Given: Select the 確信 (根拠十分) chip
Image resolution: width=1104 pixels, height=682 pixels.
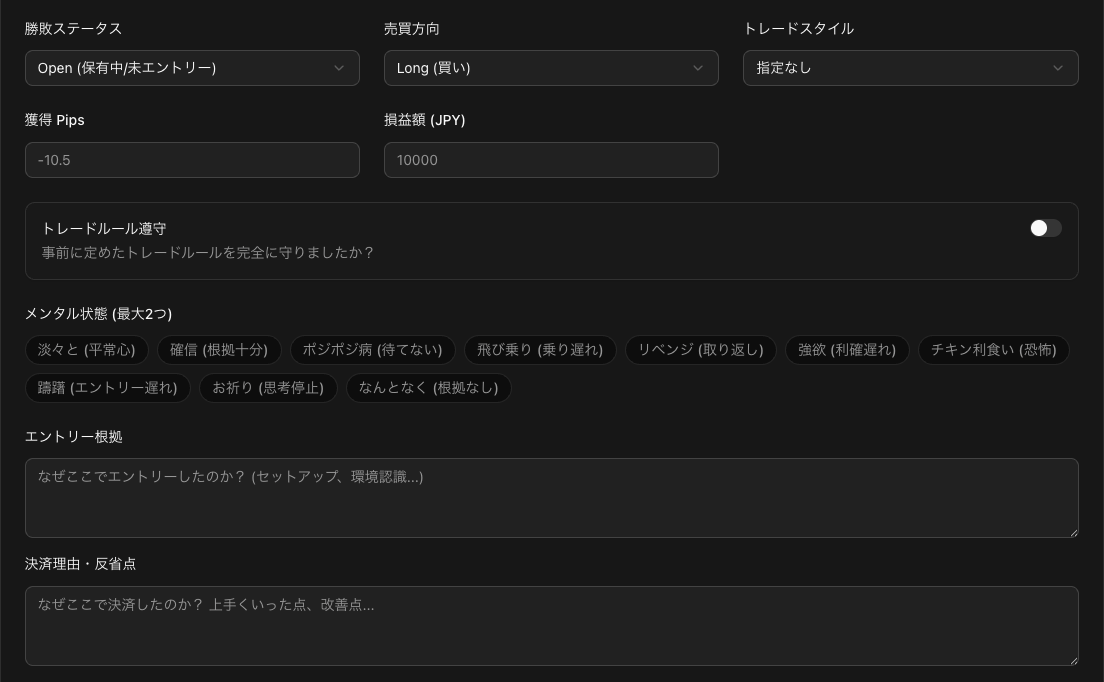Looking at the screenshot, I should [x=219, y=350].
